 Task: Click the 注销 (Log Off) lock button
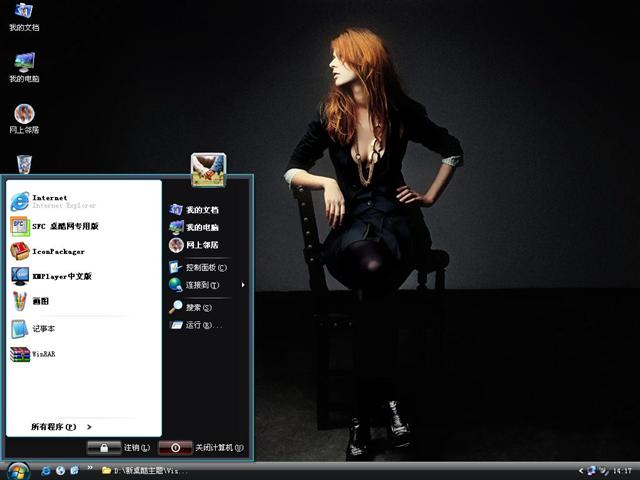click(x=104, y=448)
